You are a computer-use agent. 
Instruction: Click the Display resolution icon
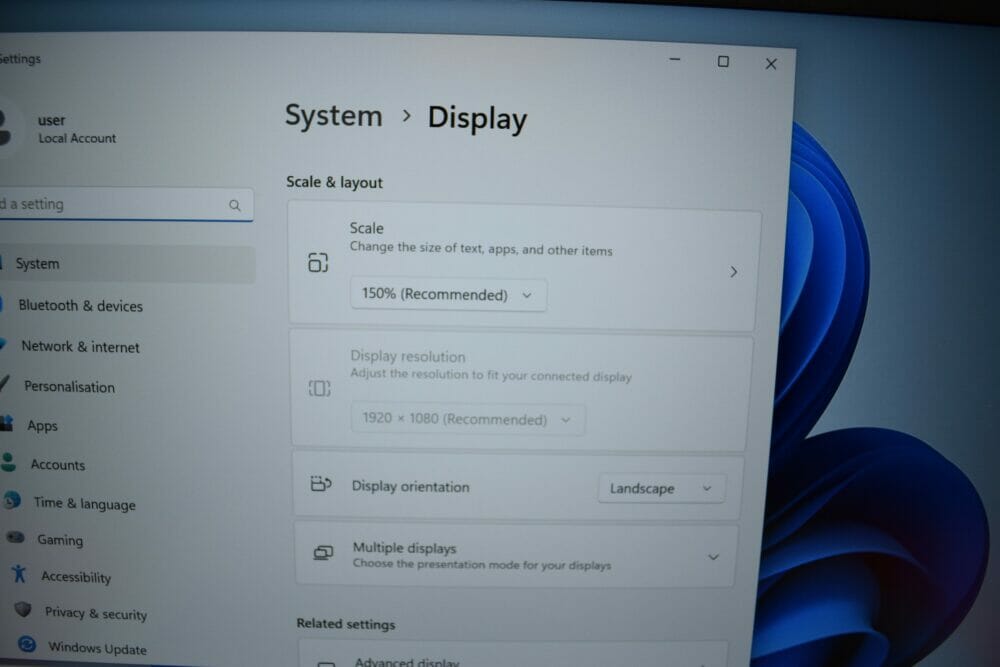click(320, 388)
